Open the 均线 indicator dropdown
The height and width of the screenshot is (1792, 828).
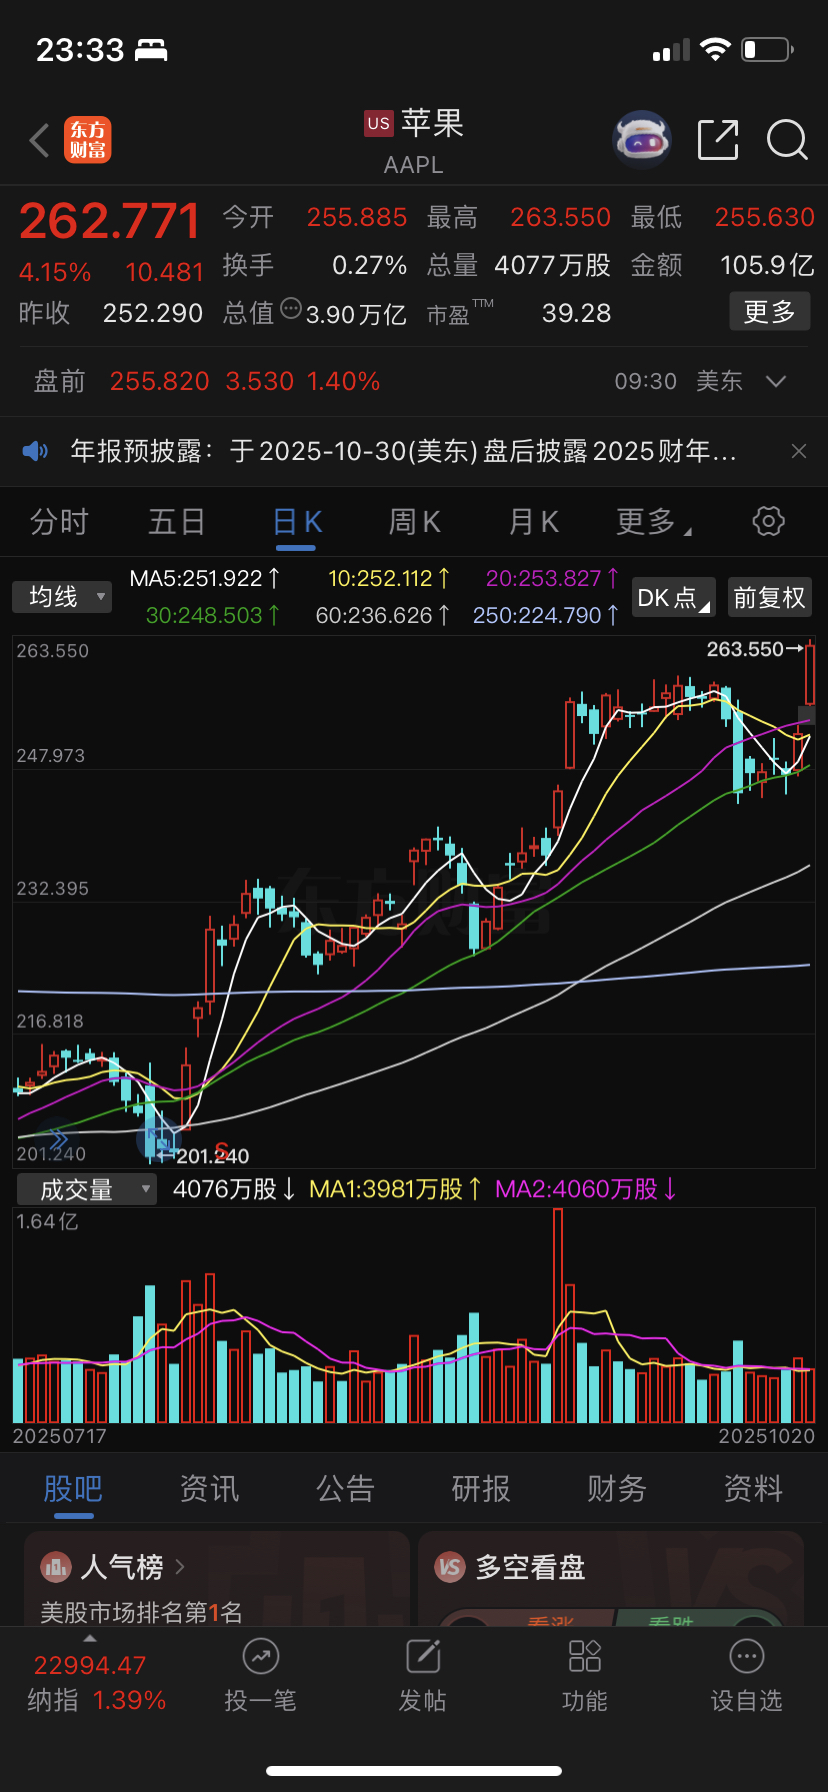pos(62,597)
